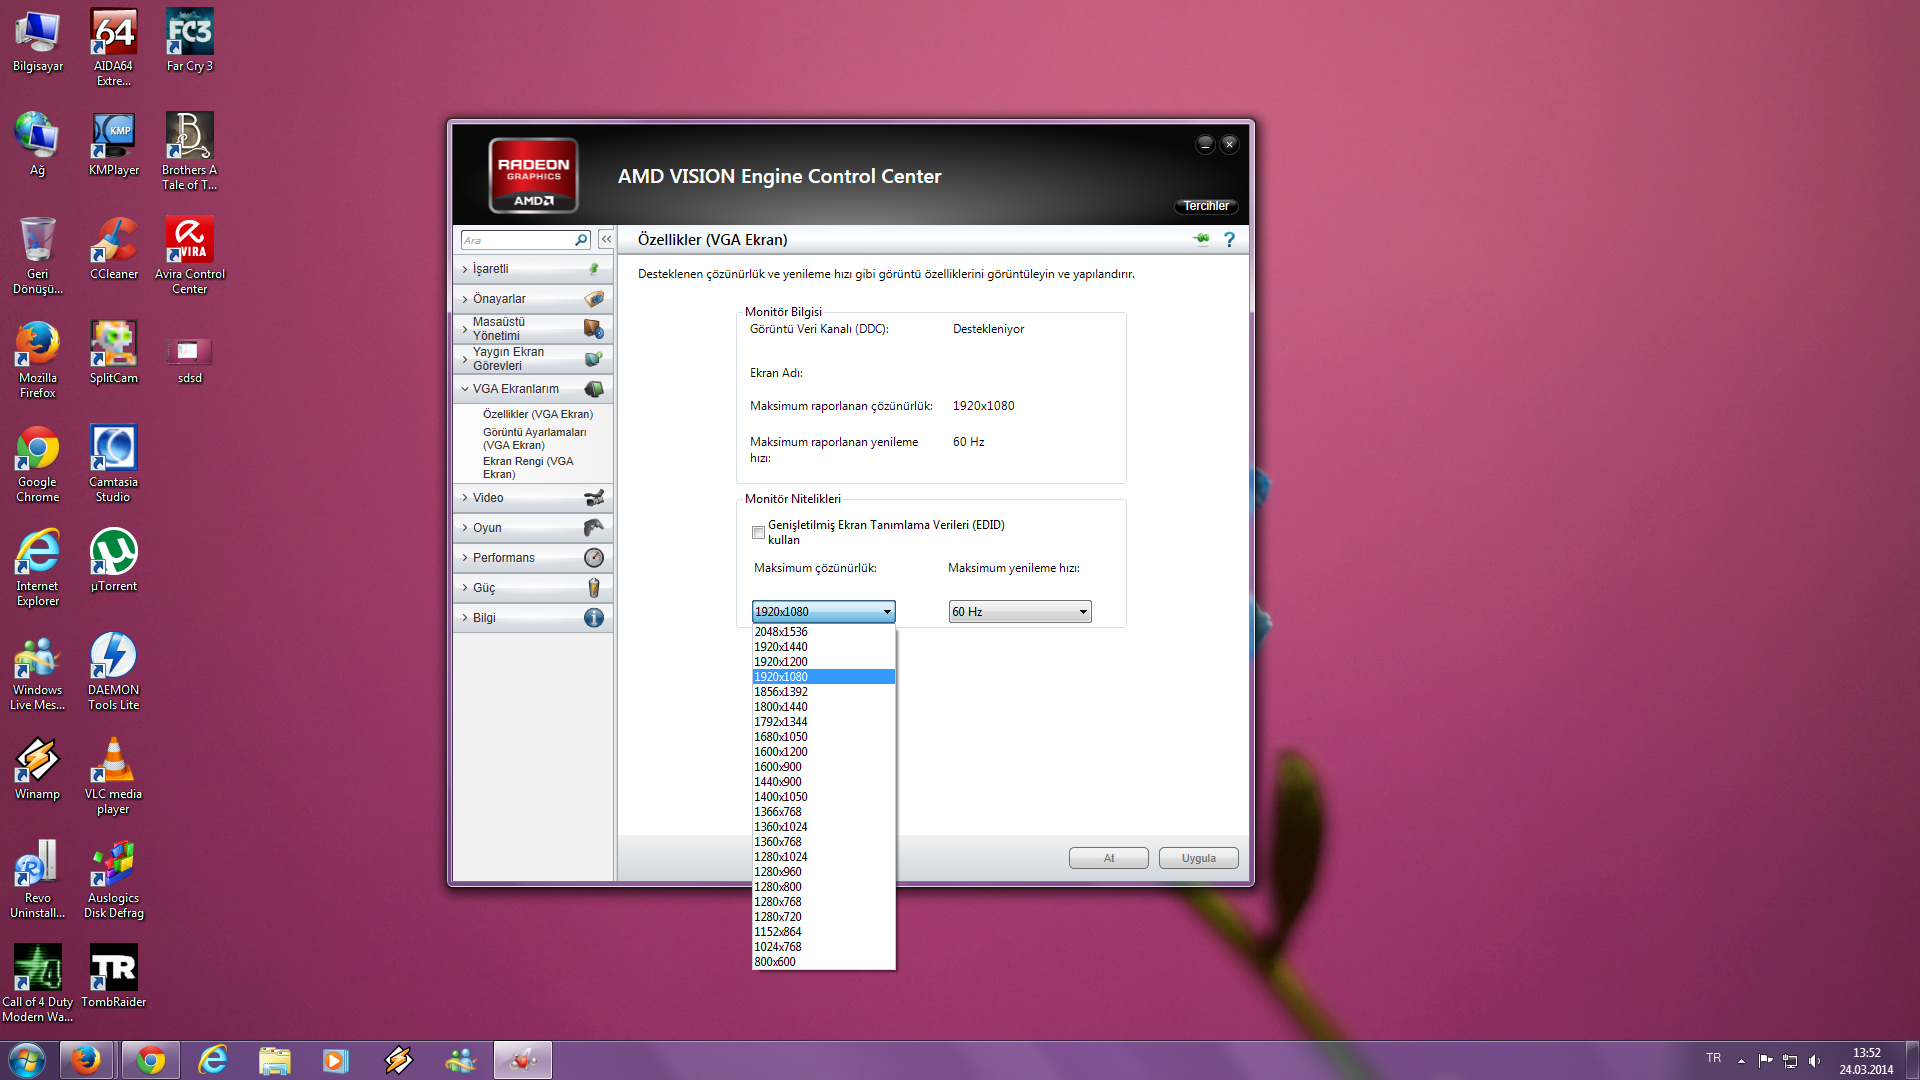Open AIDA64 Extreme desktop icon
The width and height of the screenshot is (1920, 1080).
(113, 48)
